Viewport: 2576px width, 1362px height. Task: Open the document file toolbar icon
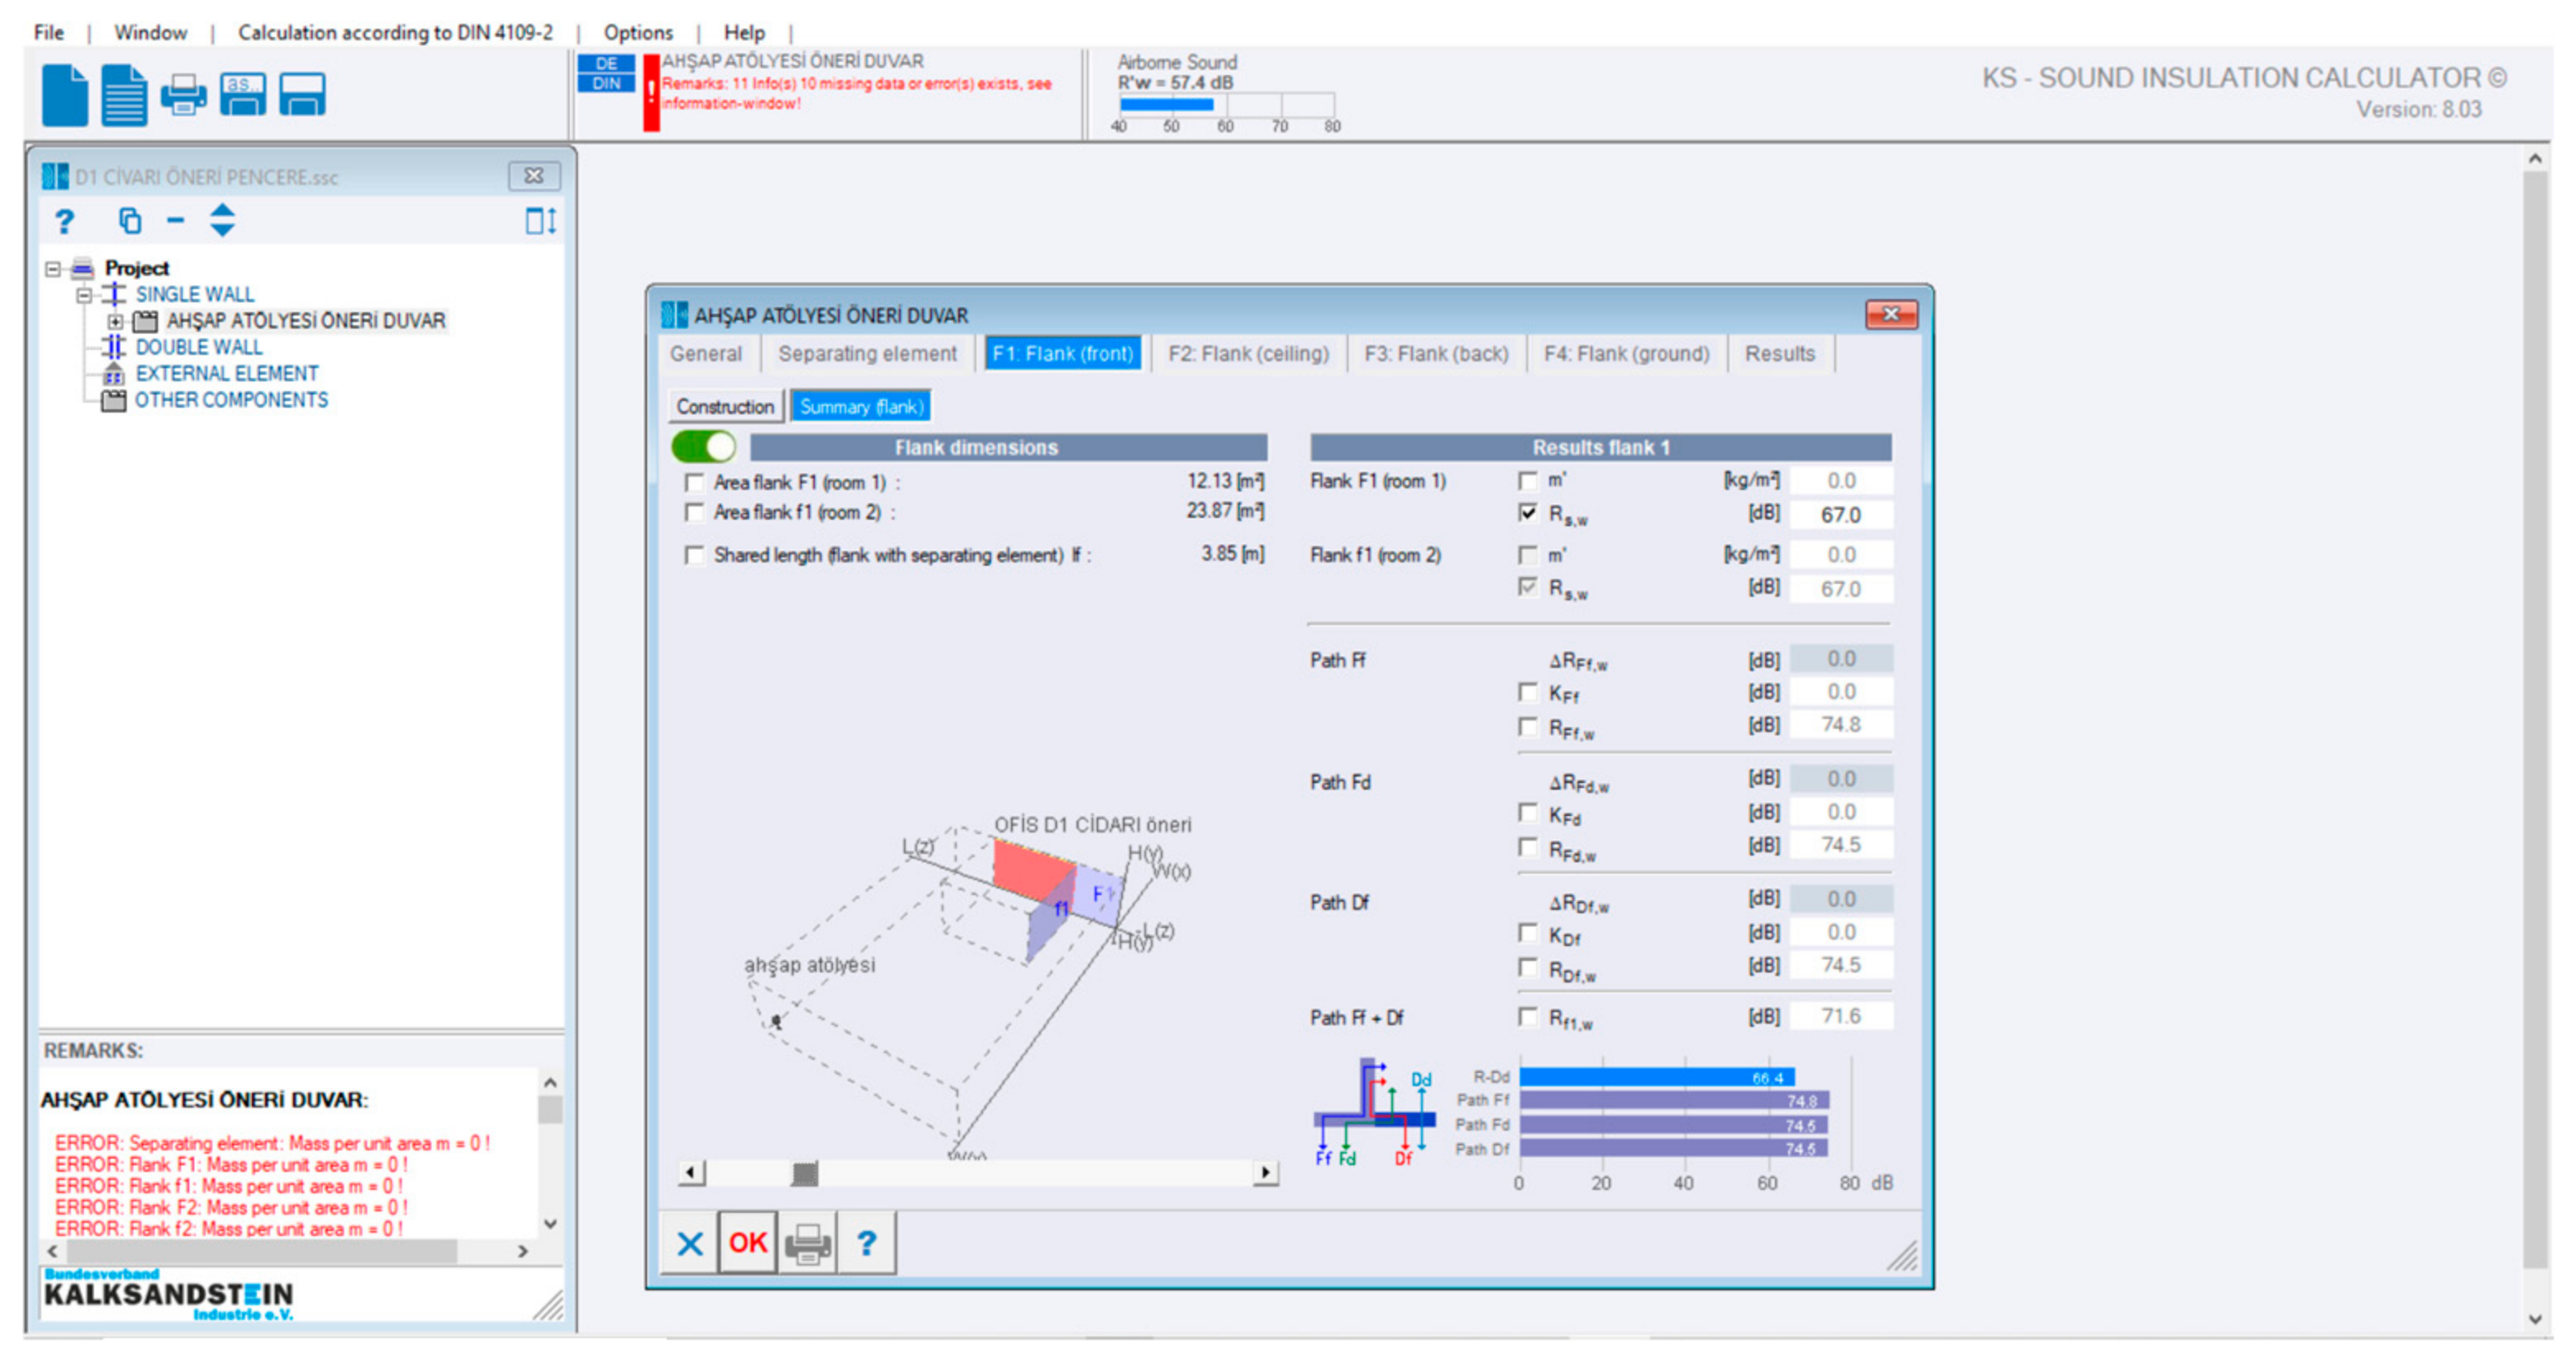[x=124, y=95]
